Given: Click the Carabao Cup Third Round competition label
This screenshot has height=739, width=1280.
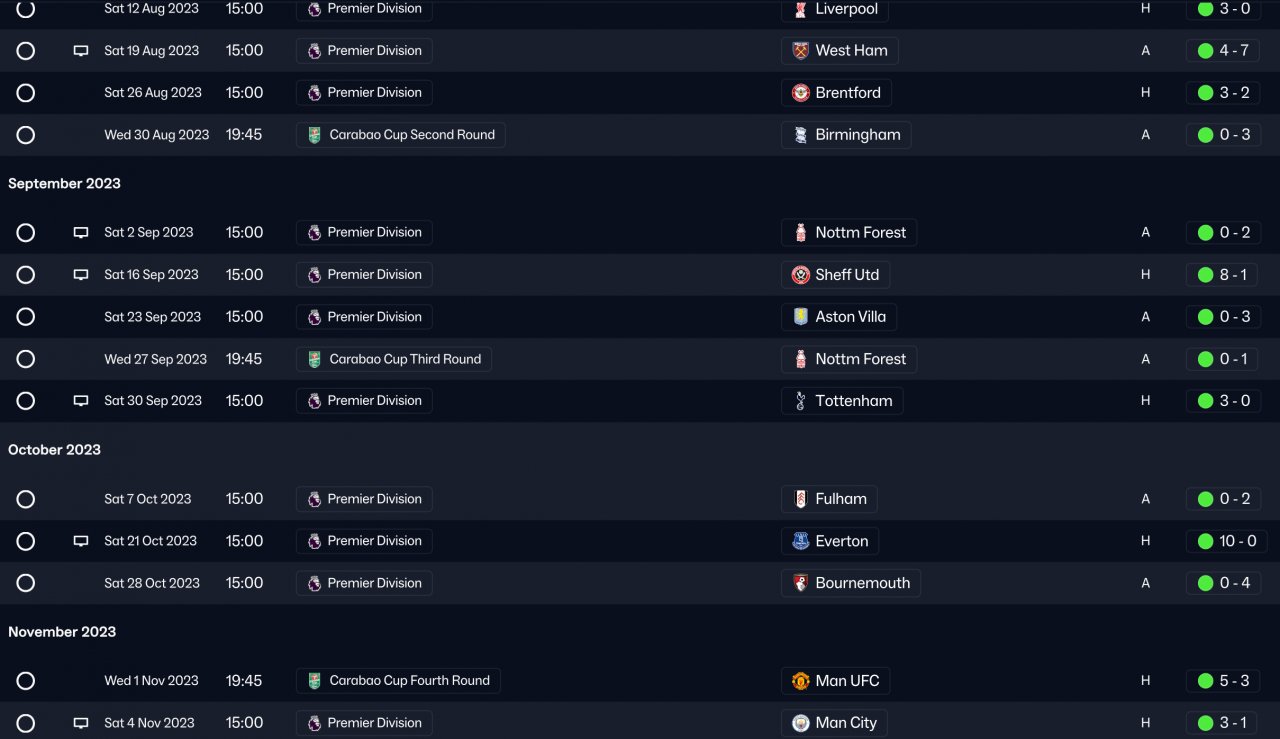Looking at the screenshot, I should (x=404, y=359).
